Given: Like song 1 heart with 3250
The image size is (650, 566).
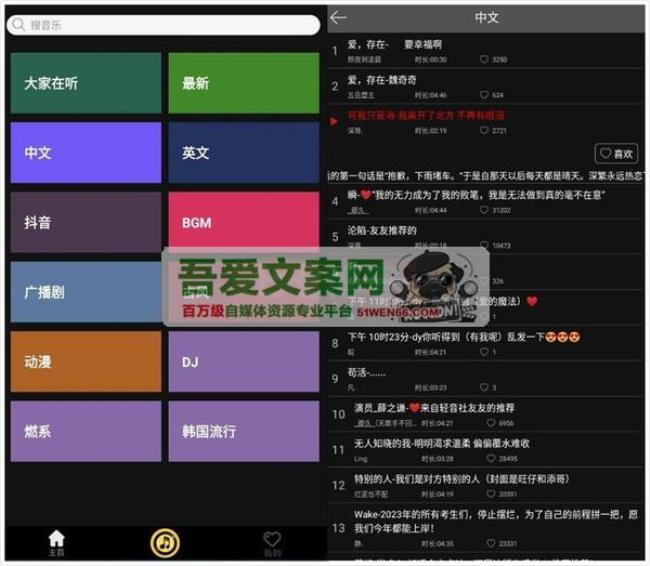Looking at the screenshot, I should coord(484,59).
